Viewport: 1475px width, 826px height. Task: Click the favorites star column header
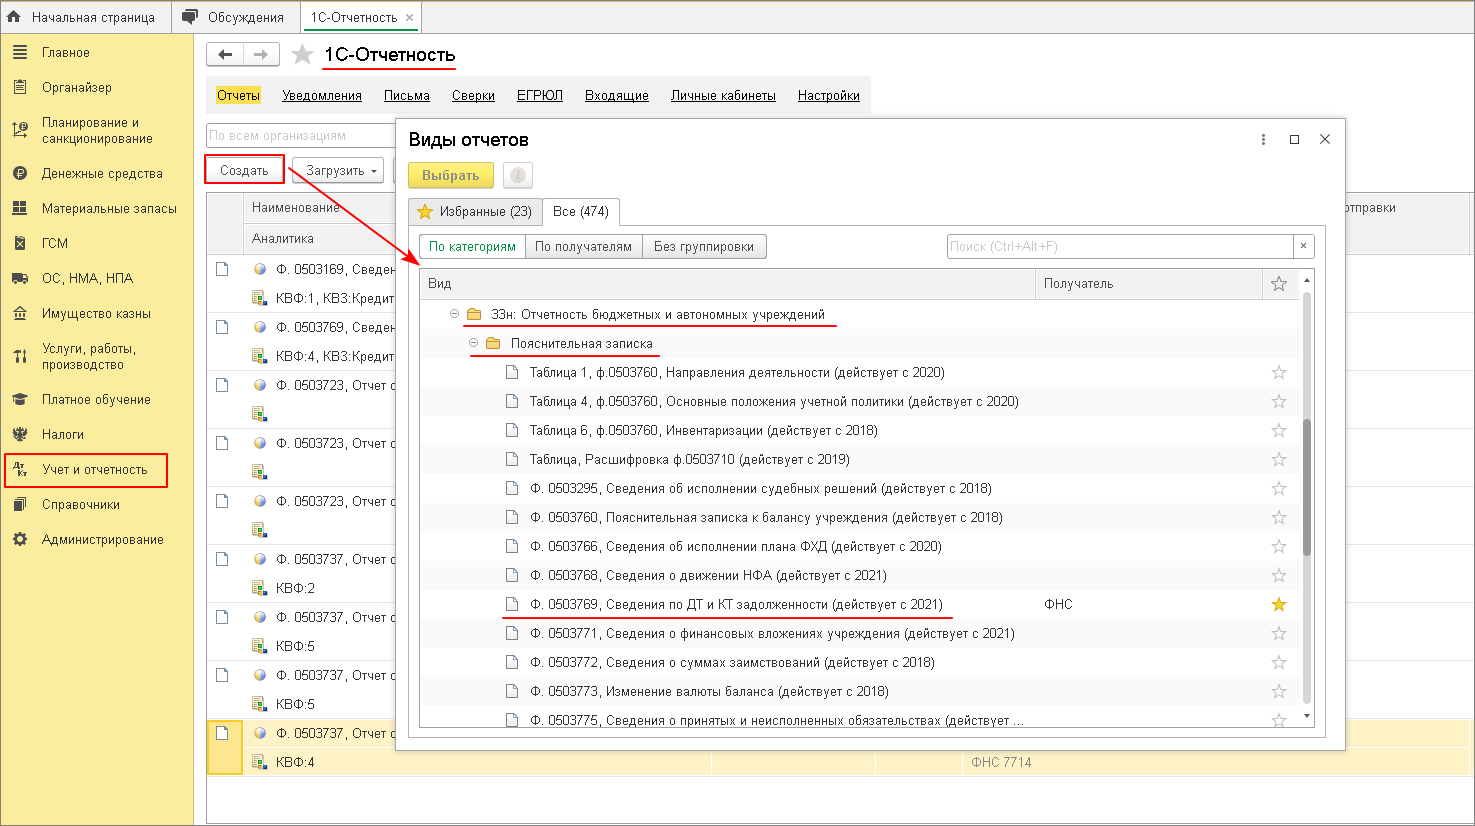[x=1278, y=283]
